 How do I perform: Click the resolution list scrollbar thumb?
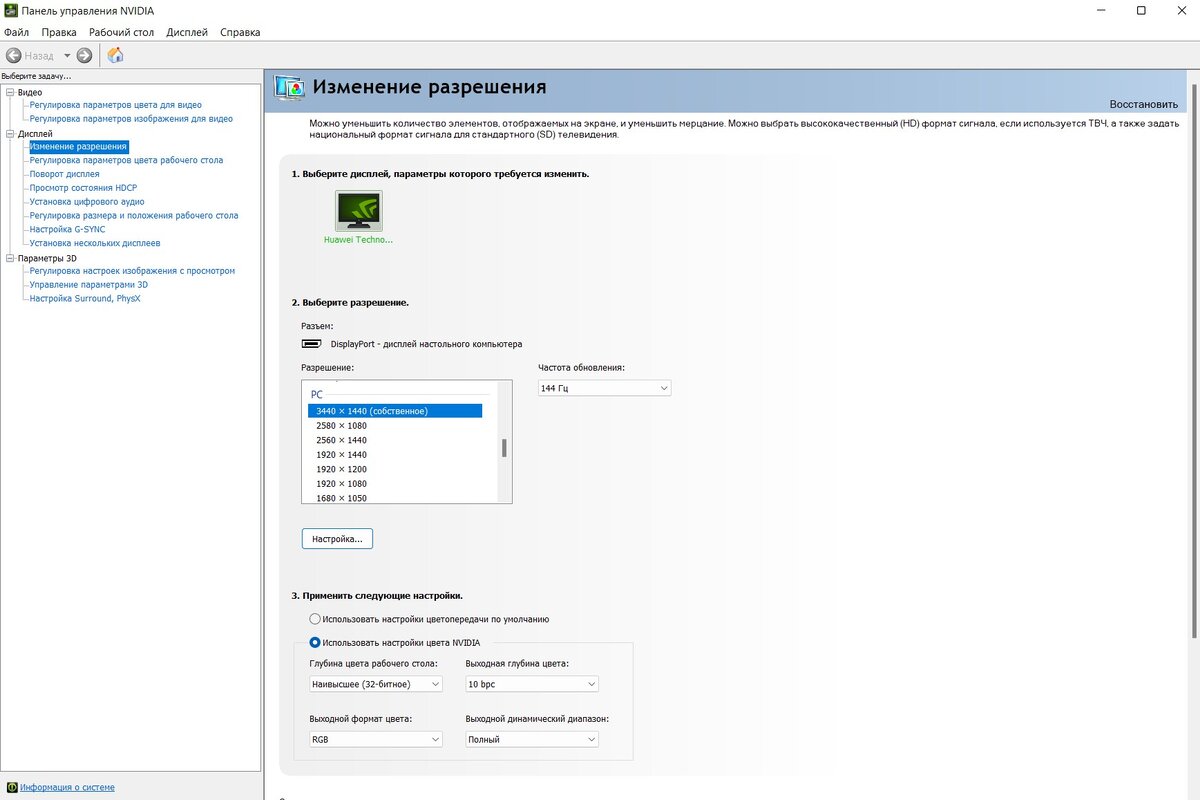504,447
